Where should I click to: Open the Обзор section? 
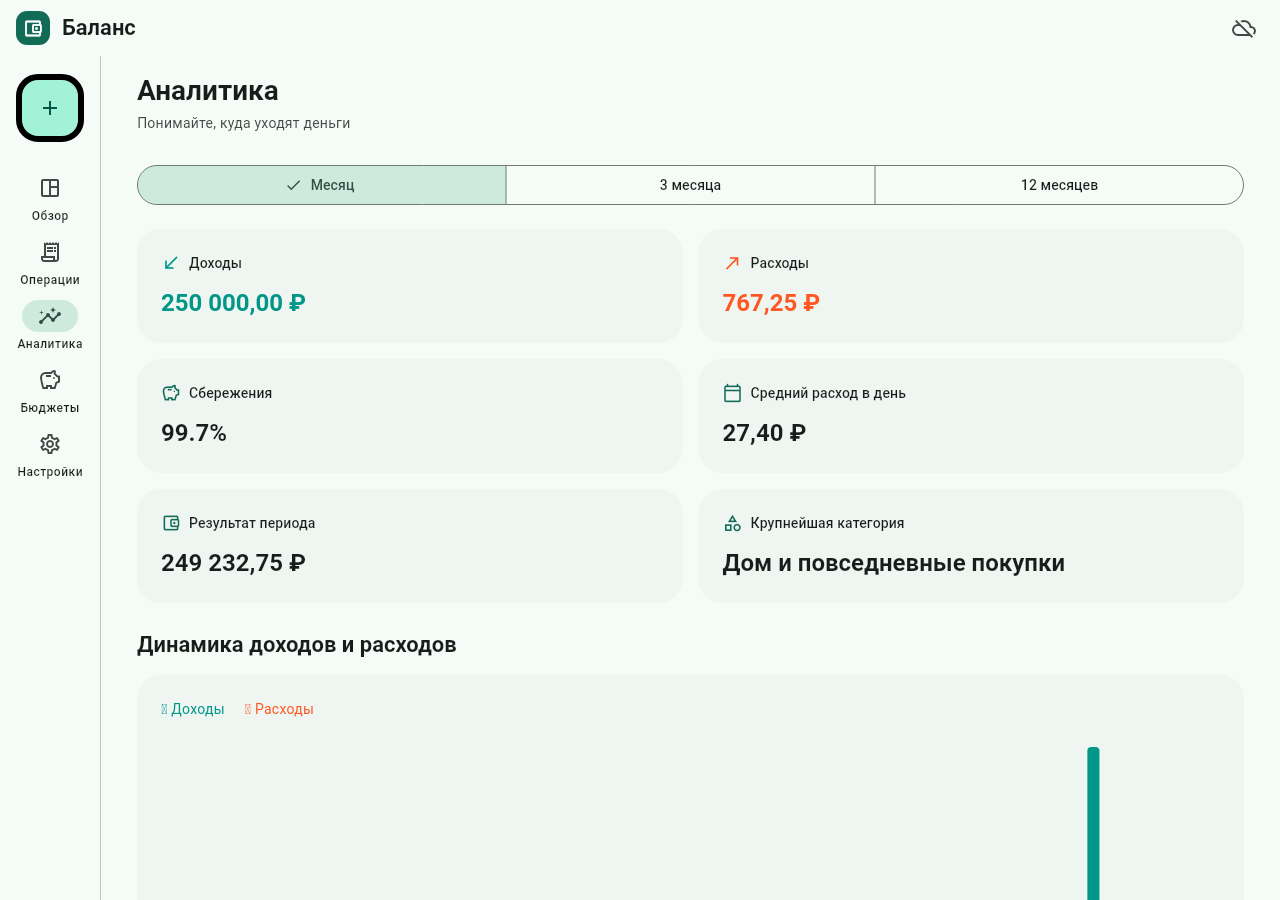(x=50, y=200)
